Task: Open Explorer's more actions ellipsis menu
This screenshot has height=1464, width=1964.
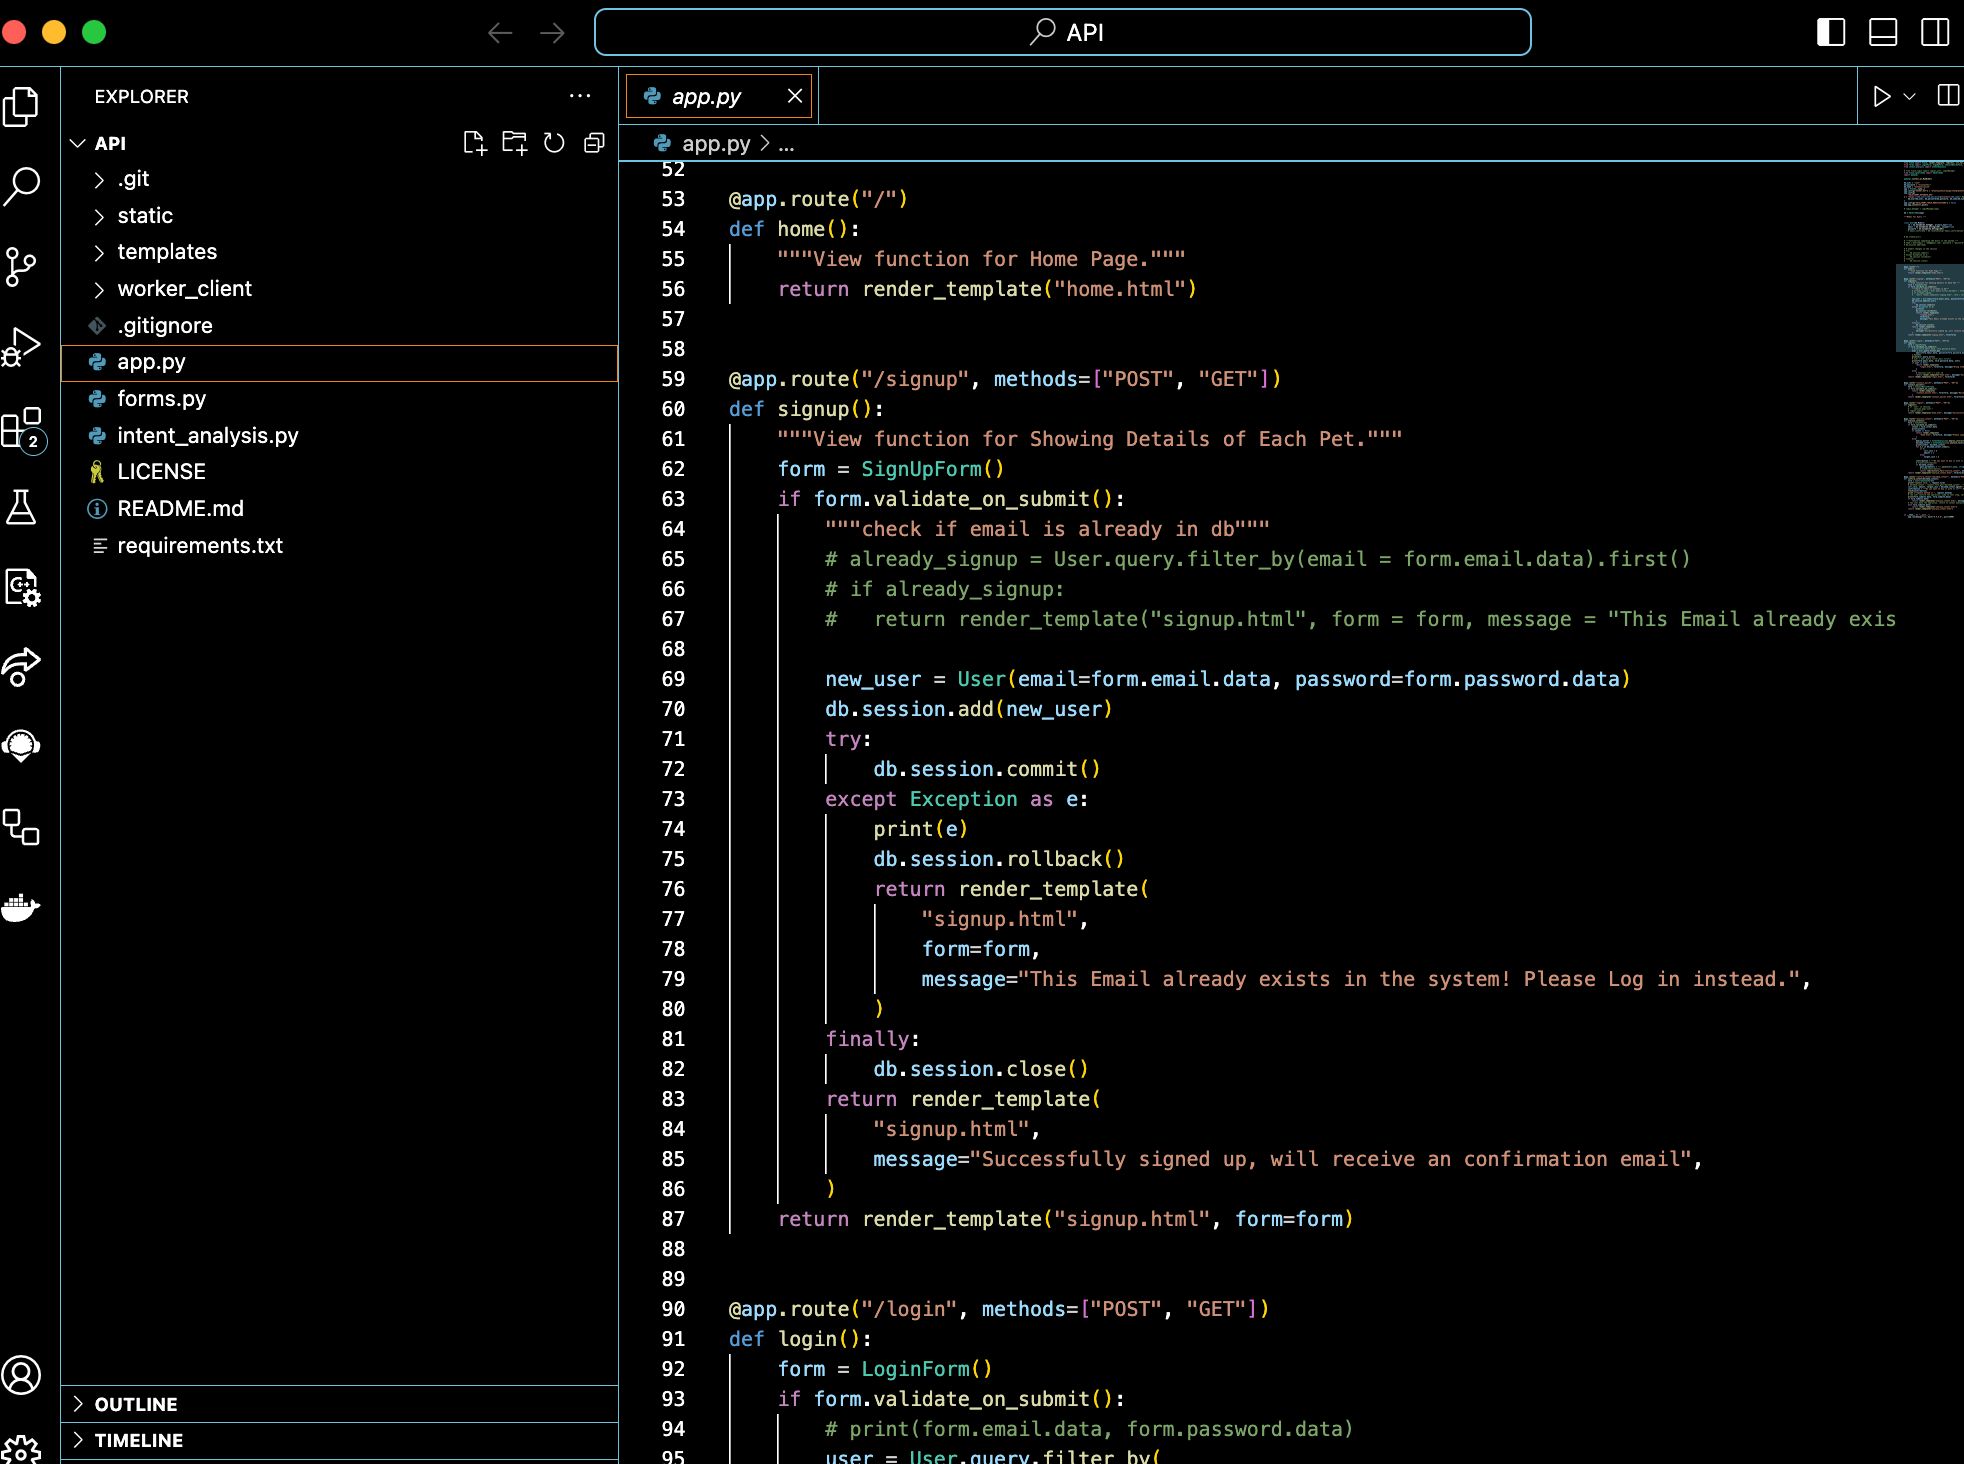Action: point(580,96)
